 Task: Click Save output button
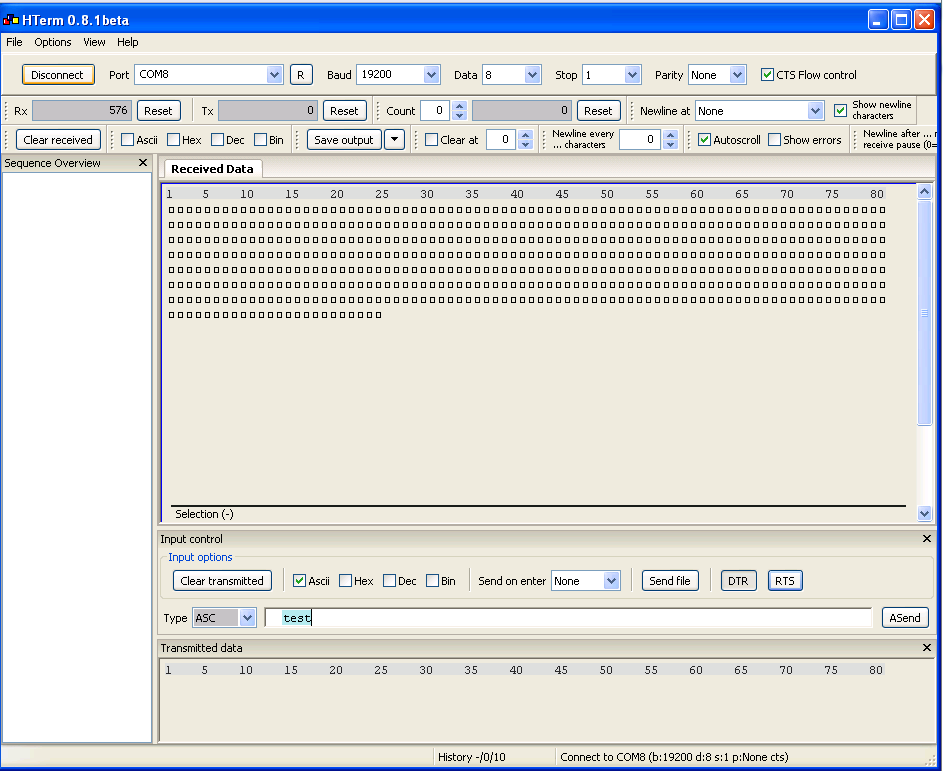pyautogui.click(x=344, y=140)
